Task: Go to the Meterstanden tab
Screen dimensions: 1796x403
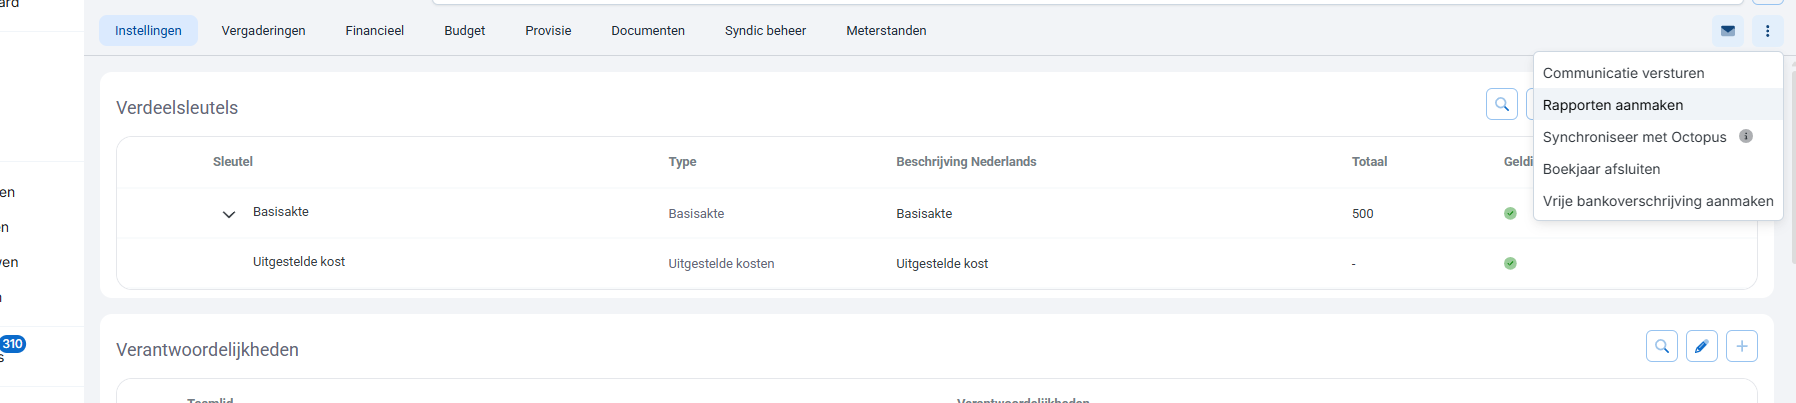Action: [886, 31]
